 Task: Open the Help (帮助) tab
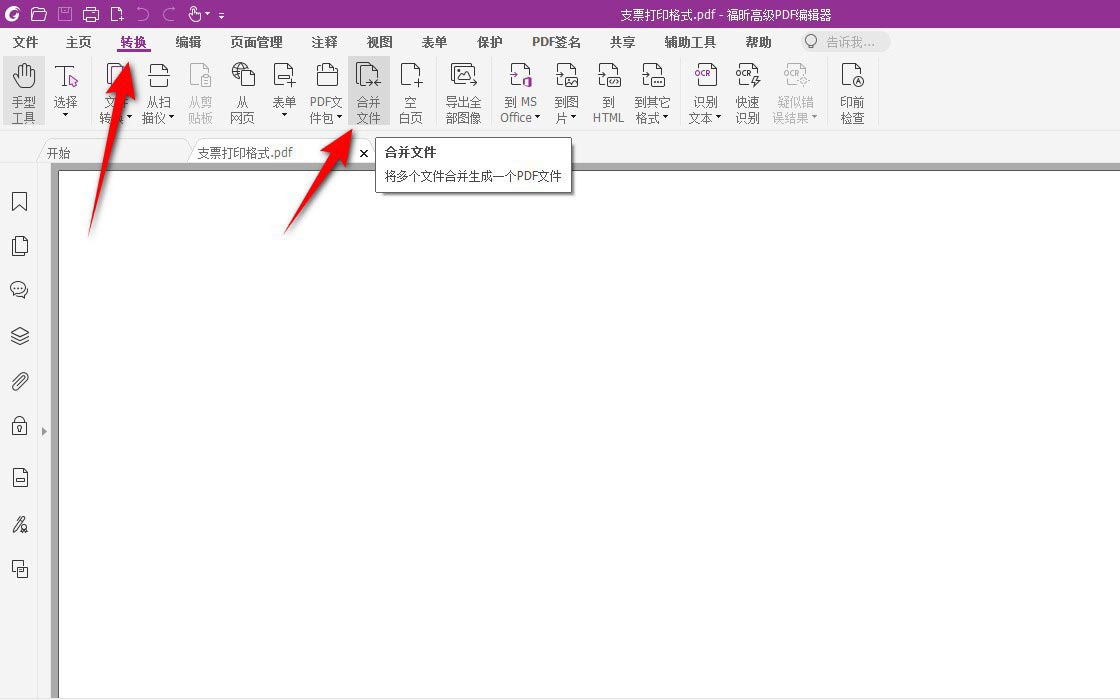[759, 42]
